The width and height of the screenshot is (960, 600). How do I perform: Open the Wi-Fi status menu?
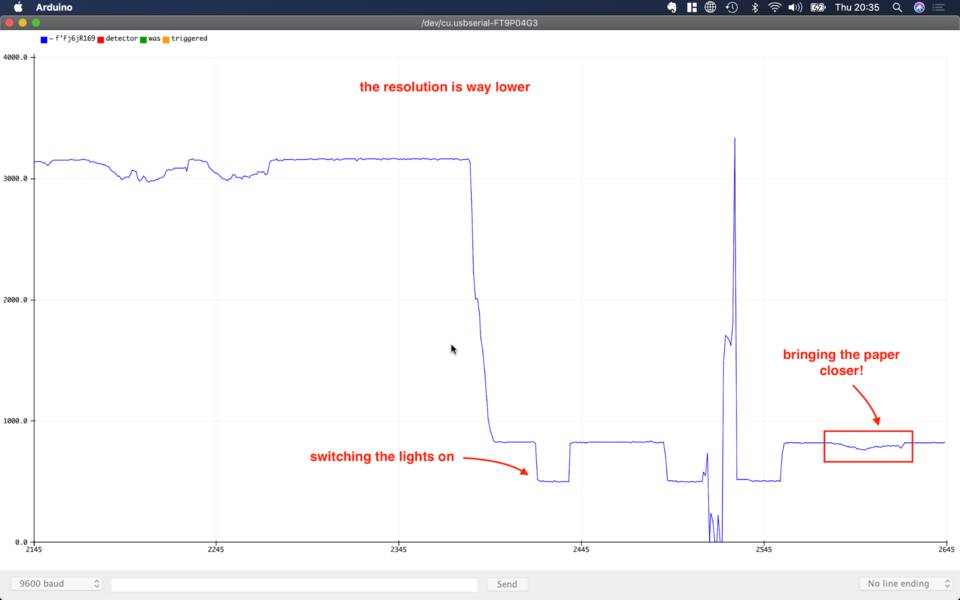[774, 7]
